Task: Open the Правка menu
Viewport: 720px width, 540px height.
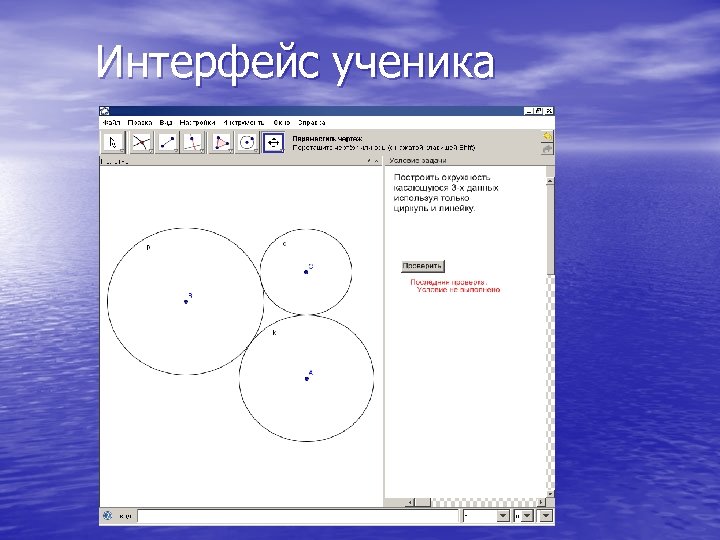Action: coord(140,123)
